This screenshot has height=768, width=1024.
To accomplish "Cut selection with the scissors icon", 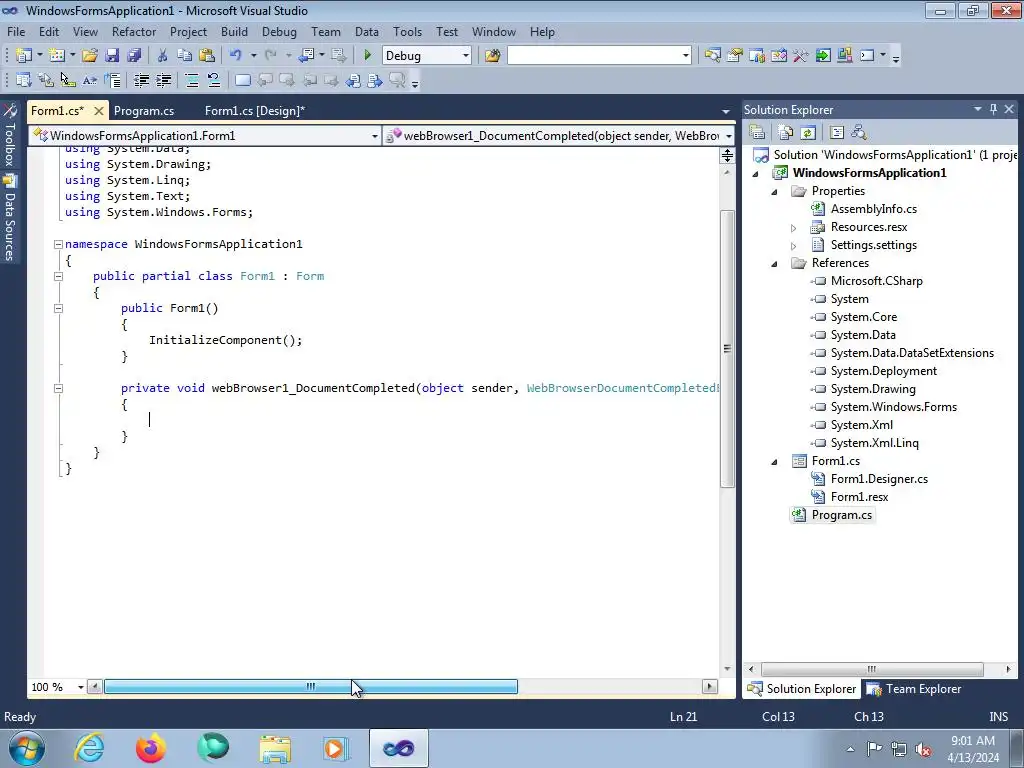I will [163, 56].
